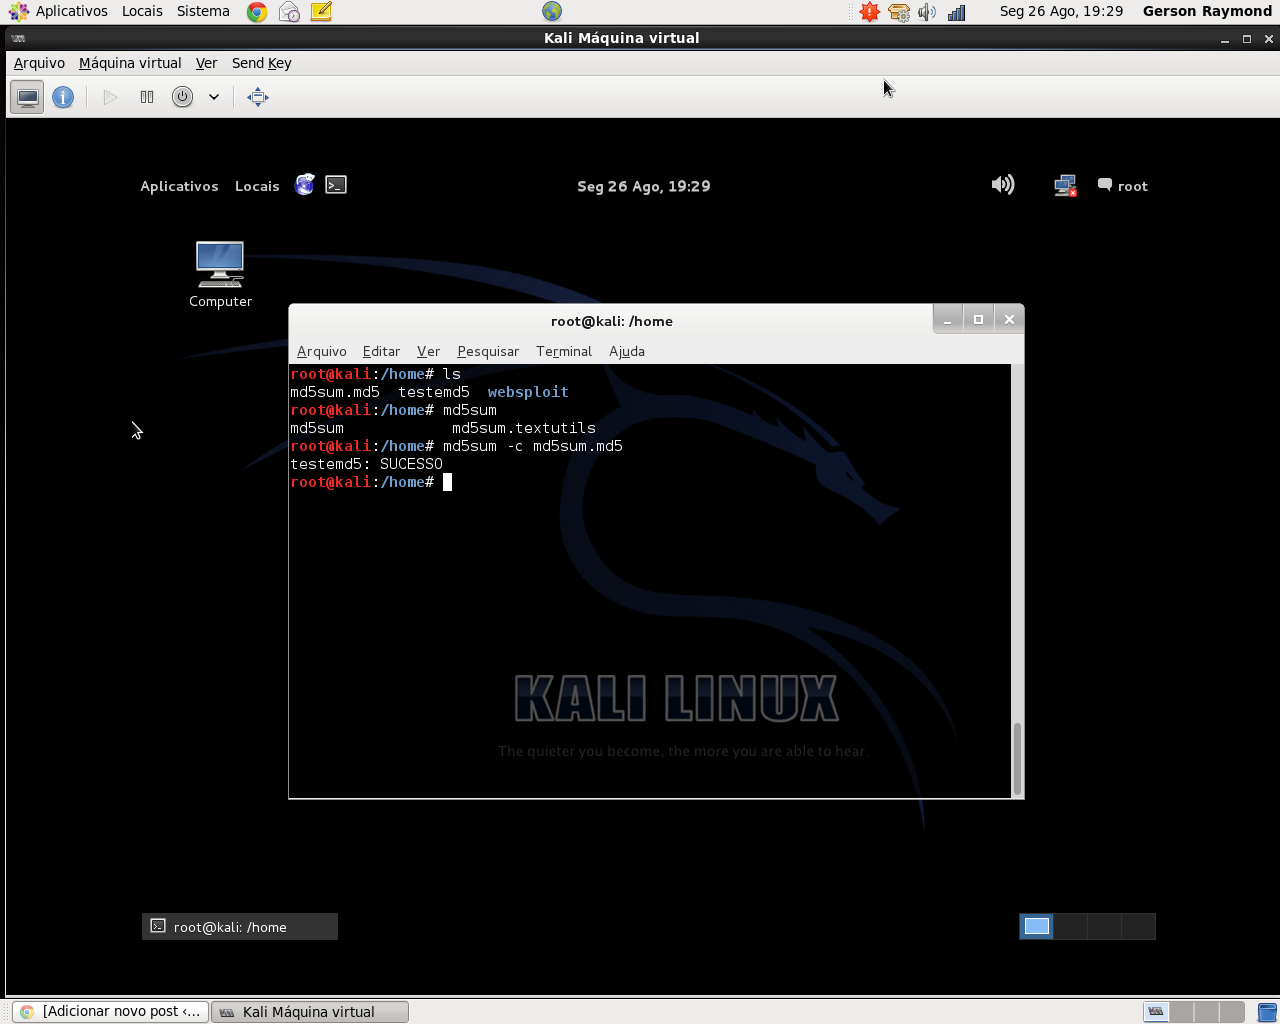Click host window-list icon in bottom panel
The height and width of the screenshot is (1024, 1280).
[x=1156, y=1011]
